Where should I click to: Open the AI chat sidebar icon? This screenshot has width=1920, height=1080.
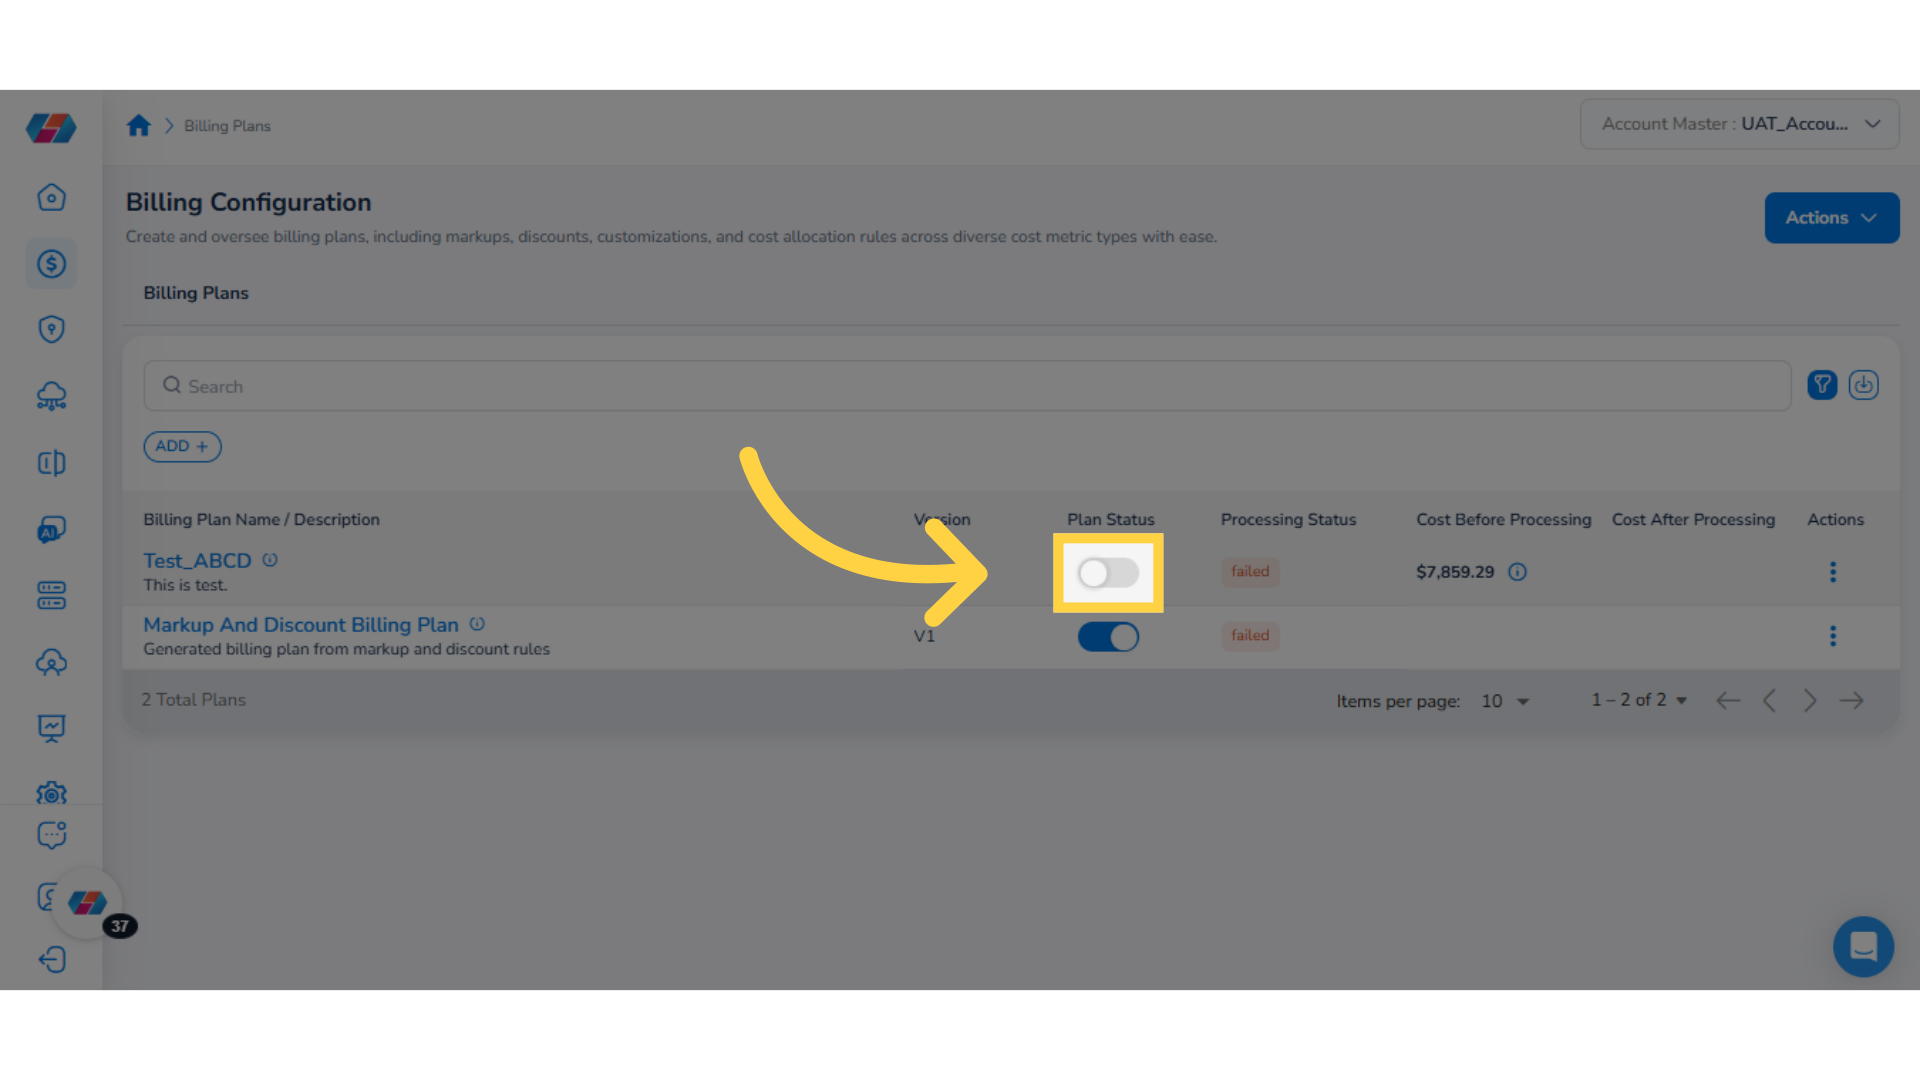point(51,529)
